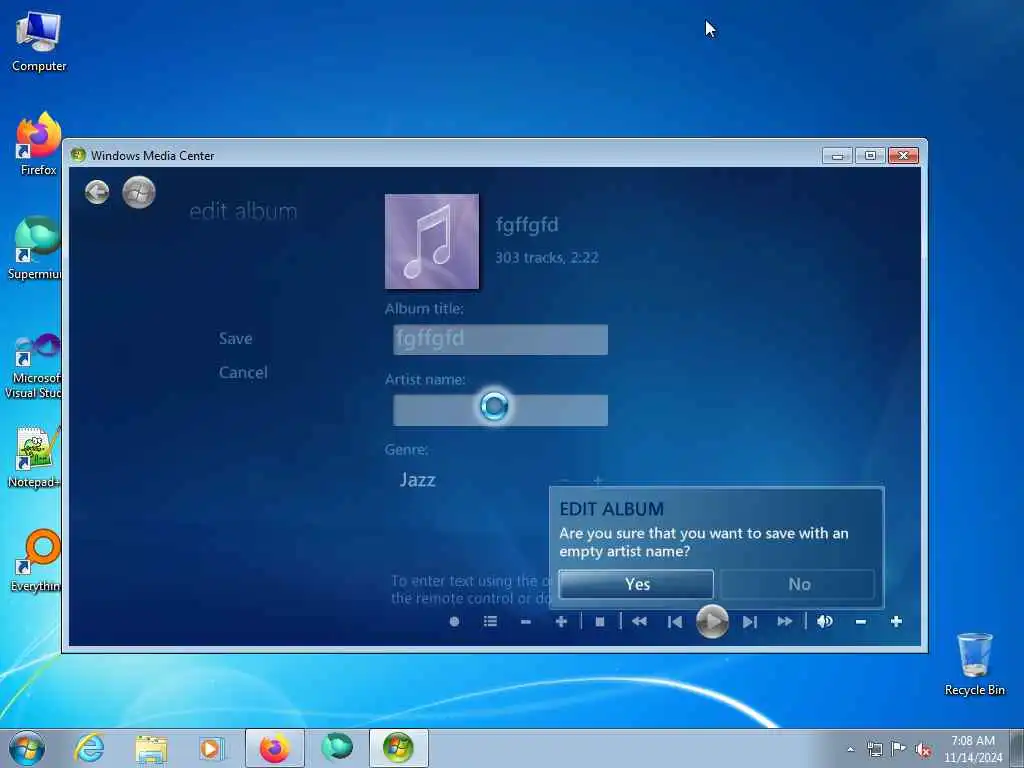Play media with the round play button
The height and width of the screenshot is (768, 1024).
pyautogui.click(x=712, y=621)
